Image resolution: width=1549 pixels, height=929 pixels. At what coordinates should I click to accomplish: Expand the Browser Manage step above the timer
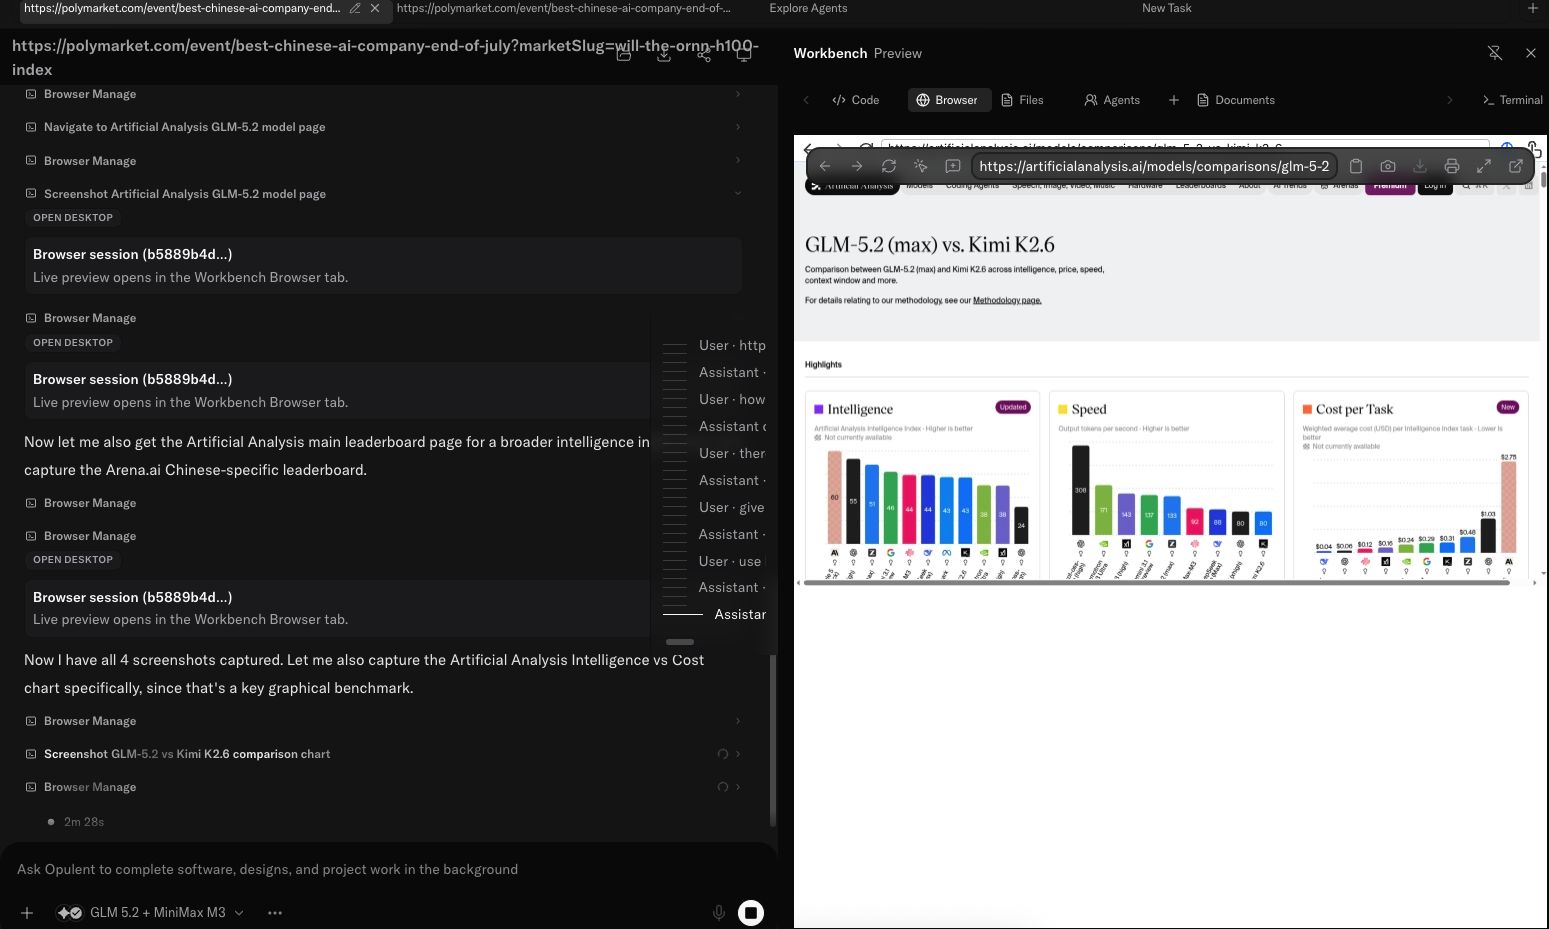click(382, 787)
